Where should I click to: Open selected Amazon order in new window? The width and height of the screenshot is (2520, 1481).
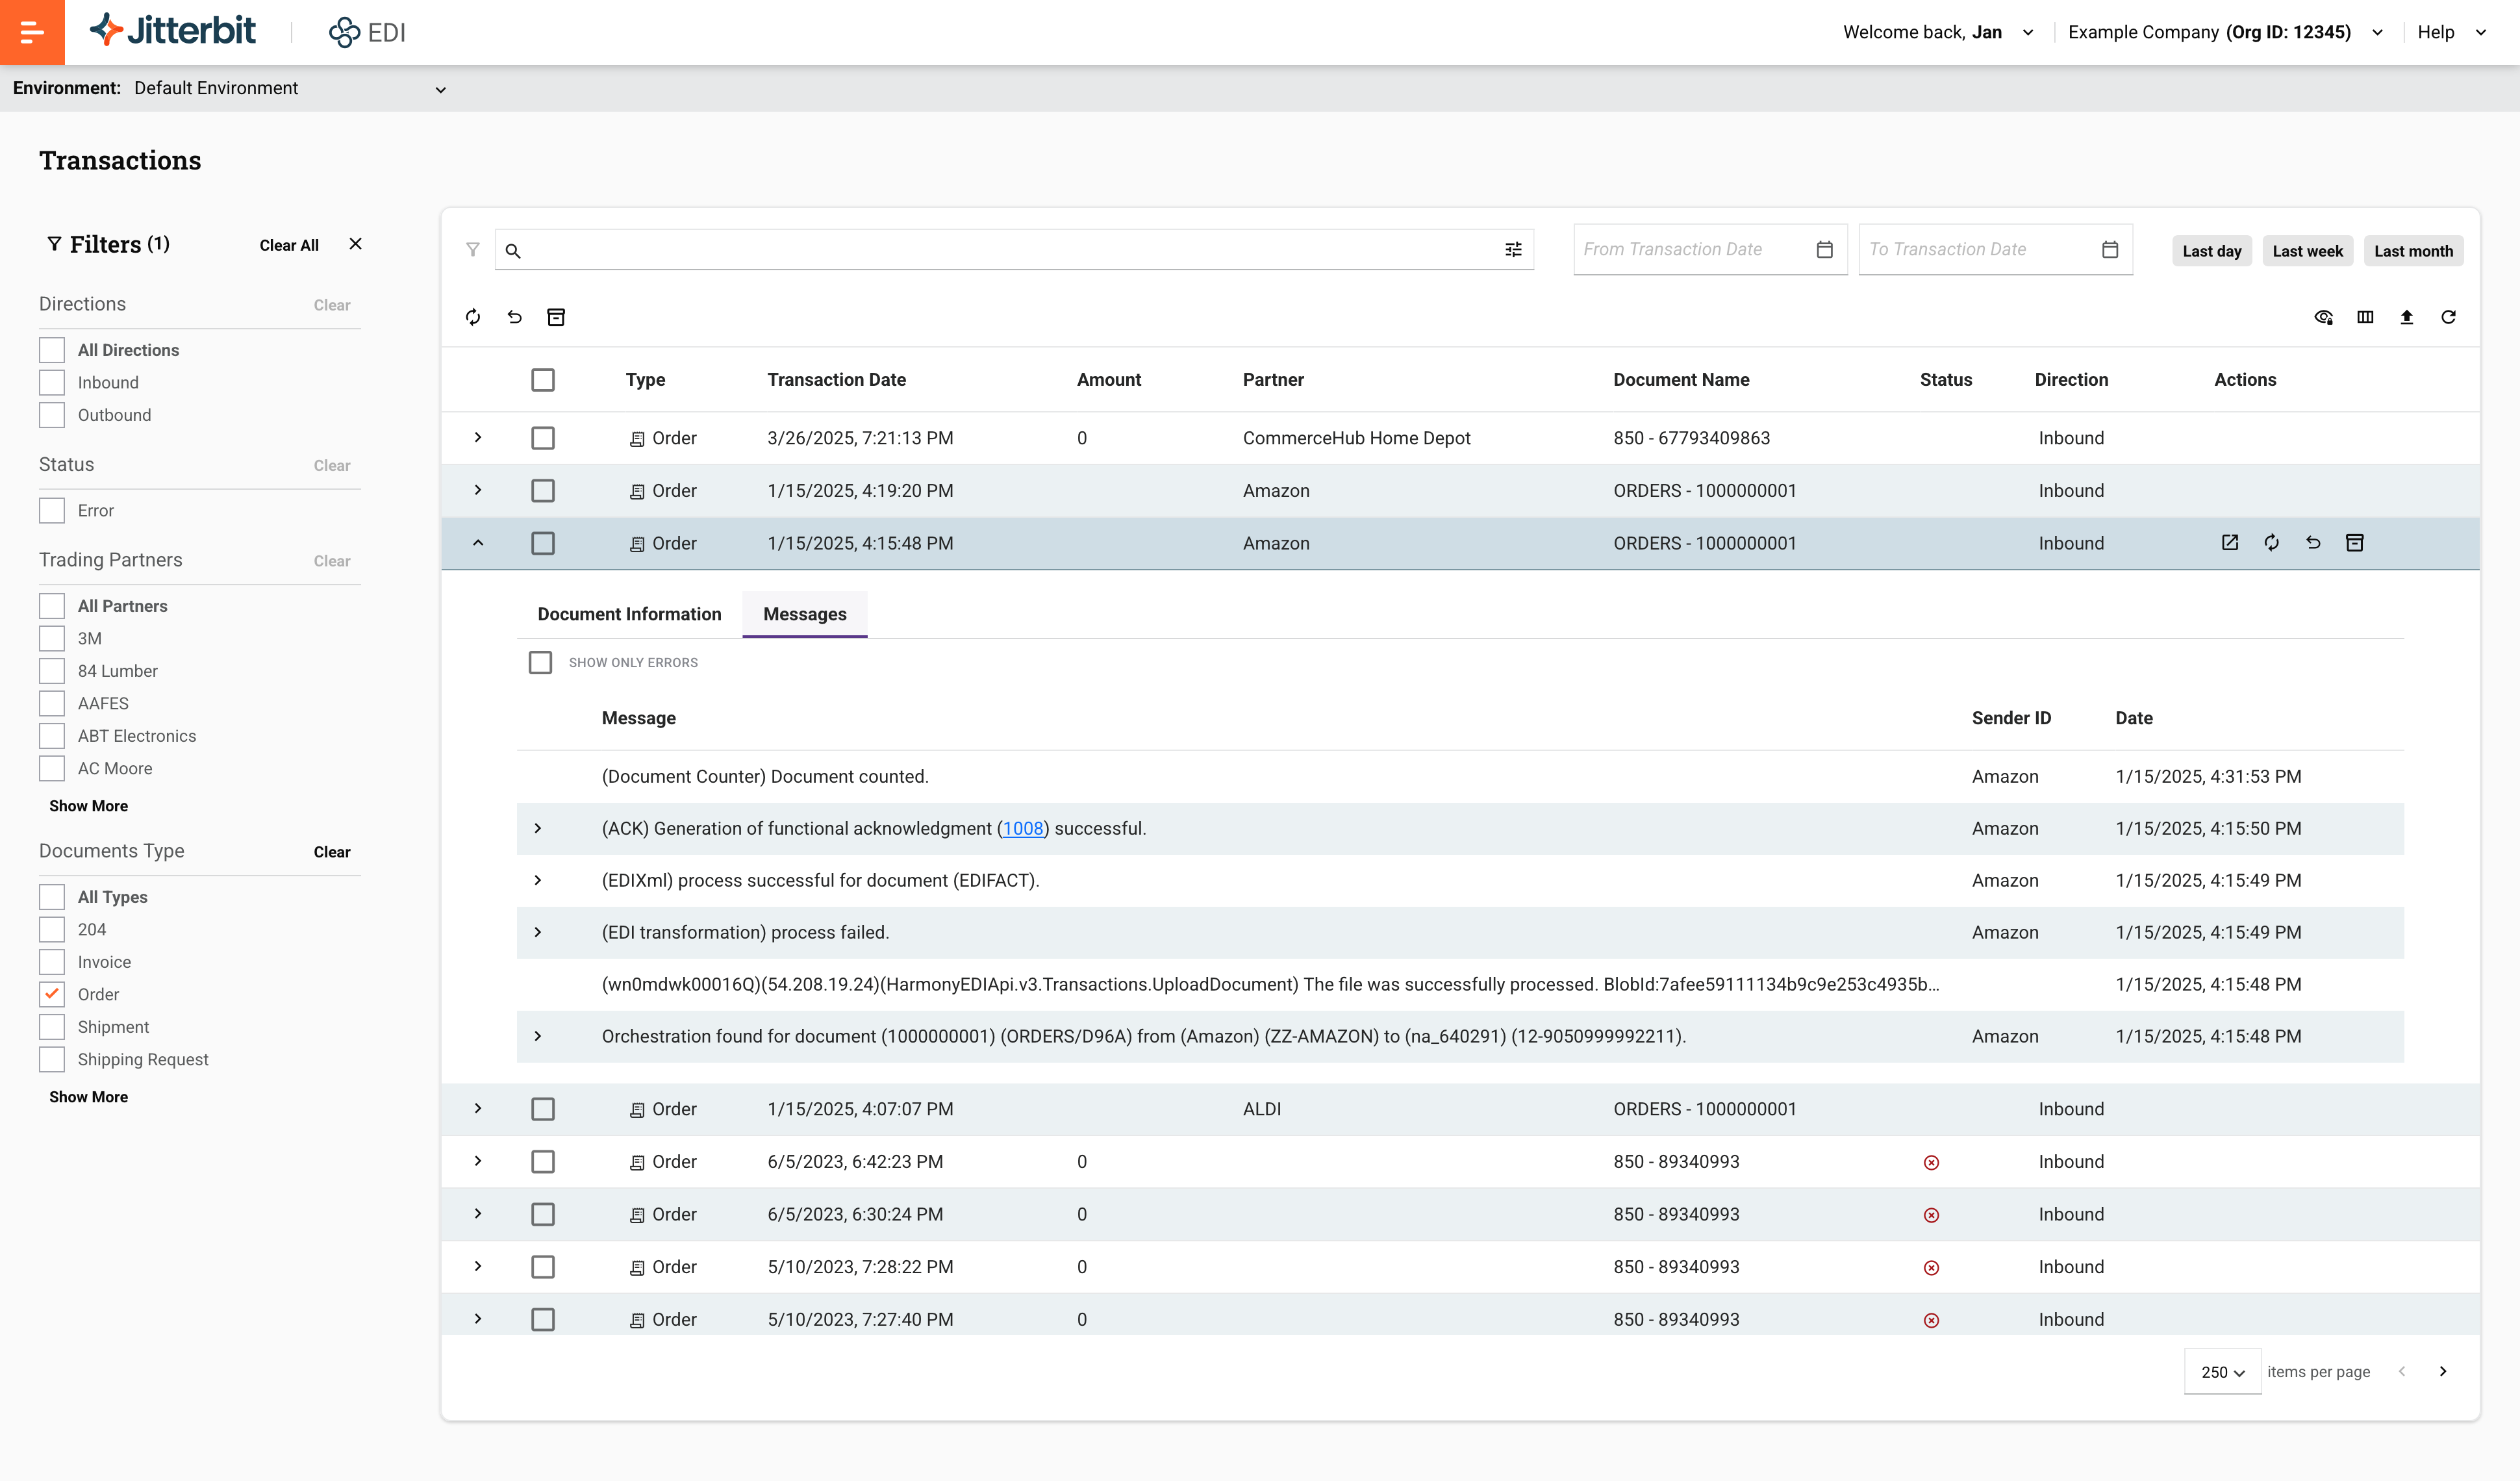coord(2230,543)
